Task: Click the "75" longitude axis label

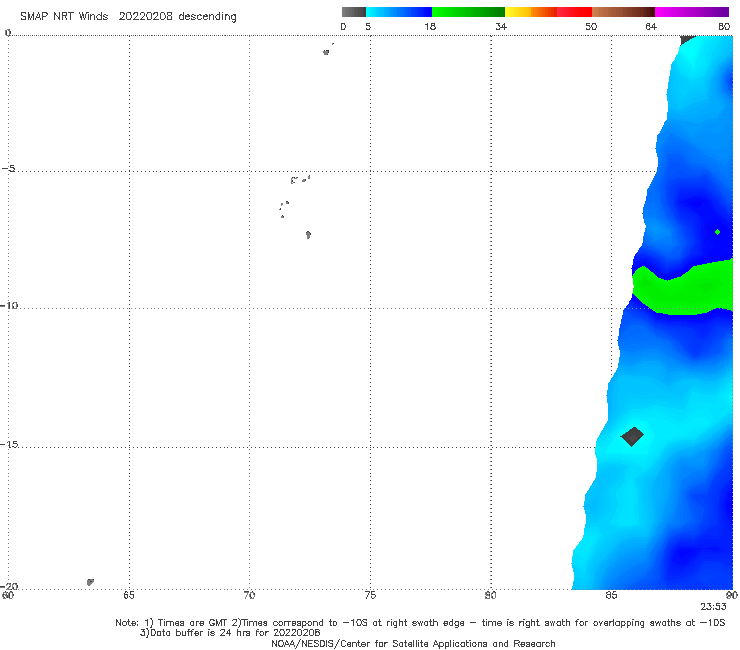Action: coord(370,595)
